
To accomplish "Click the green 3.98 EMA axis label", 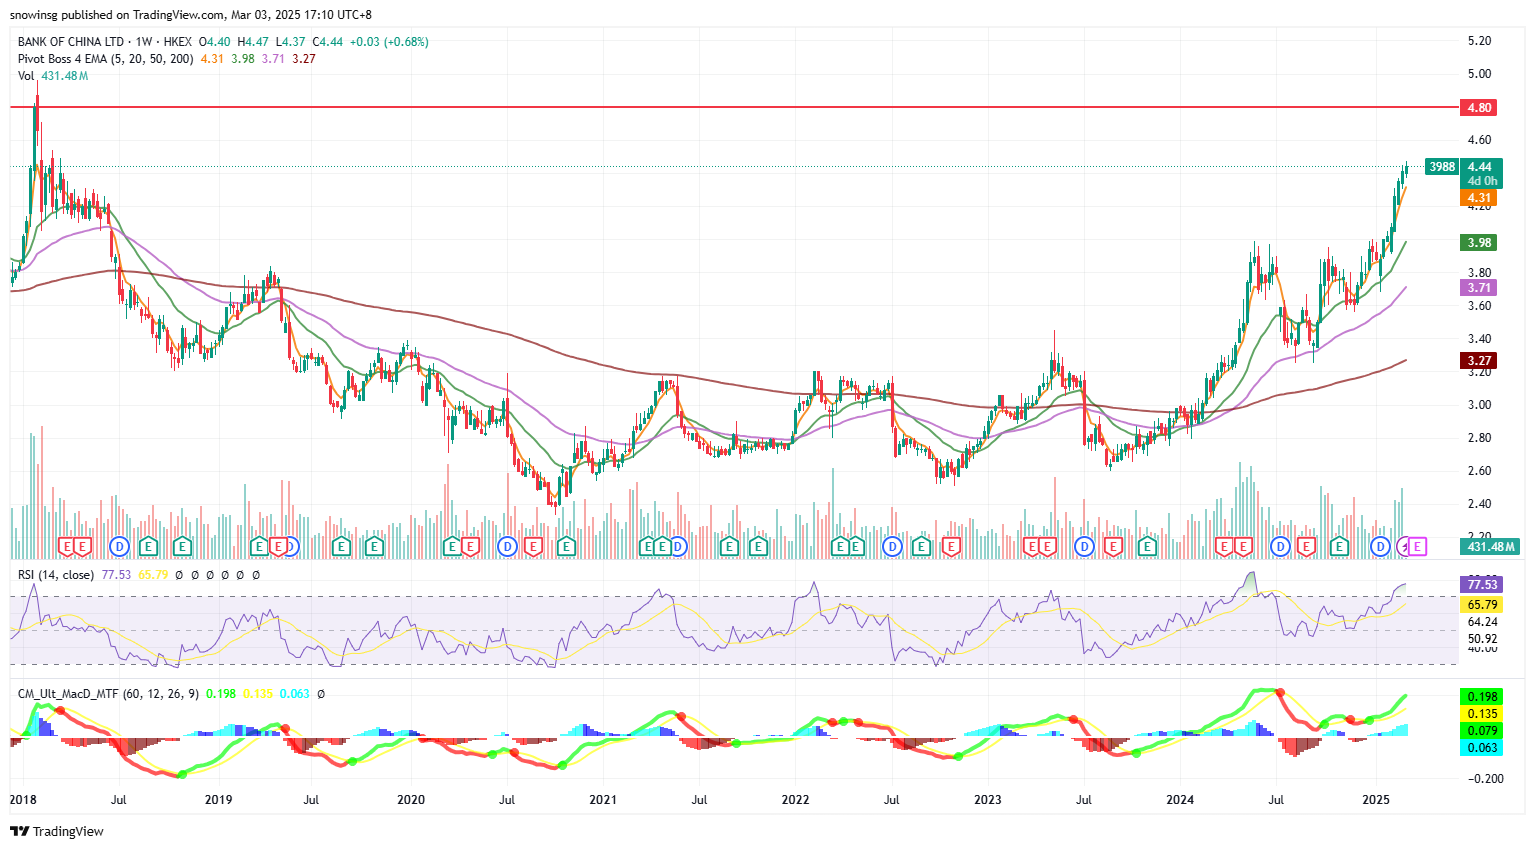I will (1479, 243).
